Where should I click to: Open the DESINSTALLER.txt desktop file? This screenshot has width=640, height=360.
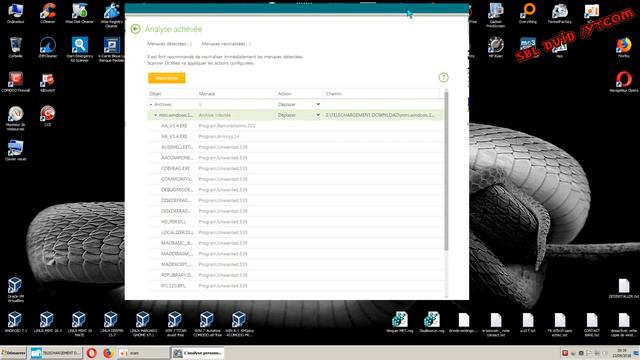[x=624, y=288]
